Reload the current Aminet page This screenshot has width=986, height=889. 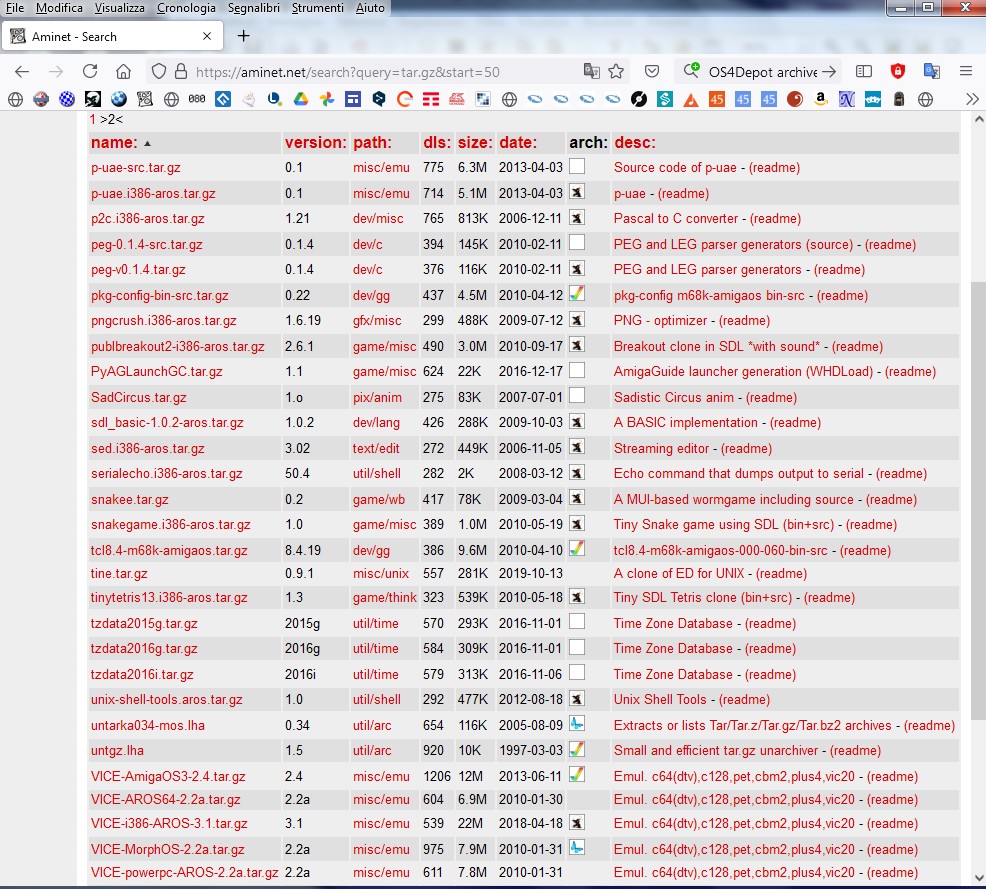click(90, 72)
